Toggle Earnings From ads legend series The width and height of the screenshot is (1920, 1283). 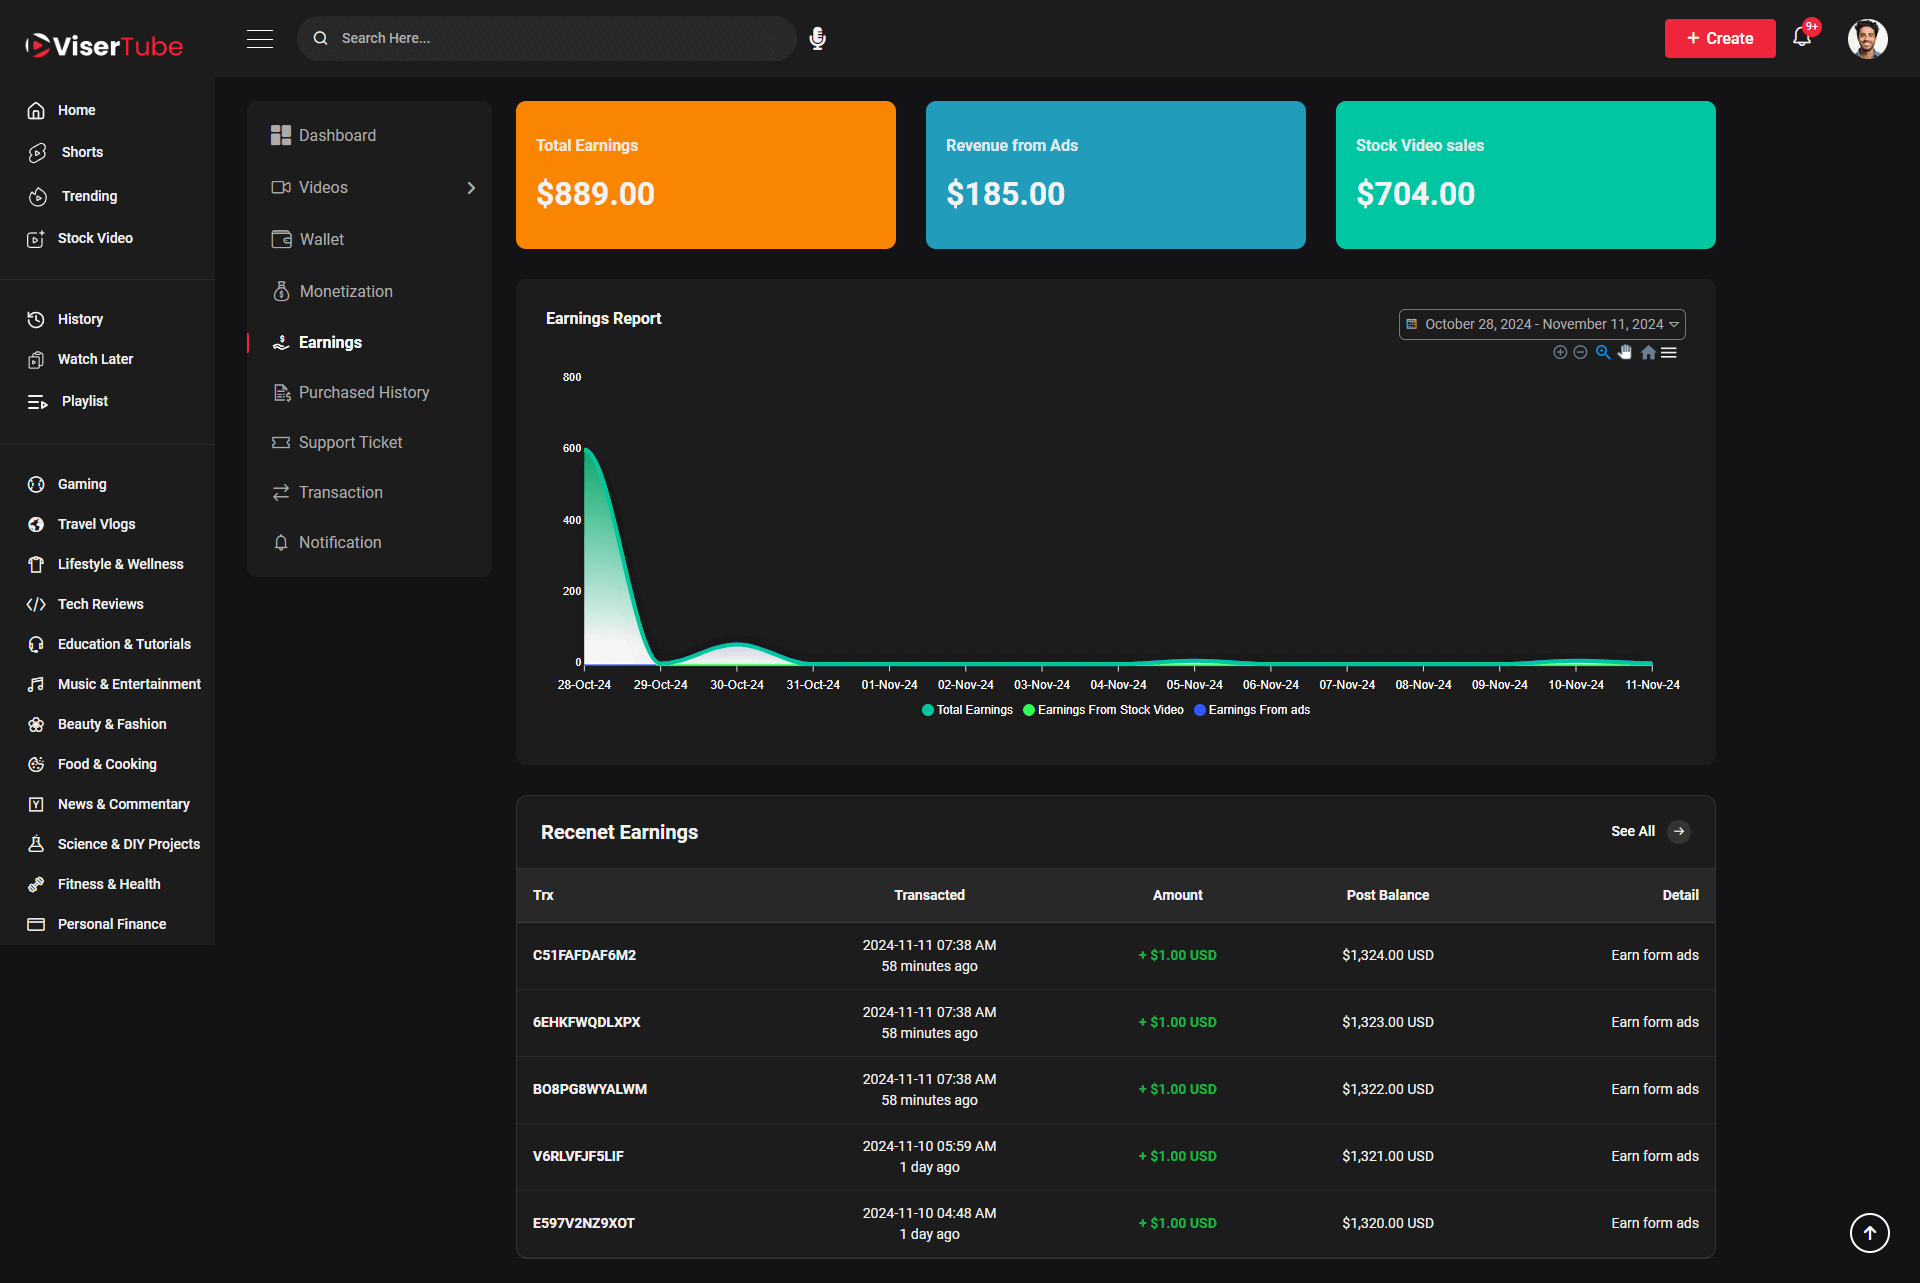pyautogui.click(x=1252, y=710)
